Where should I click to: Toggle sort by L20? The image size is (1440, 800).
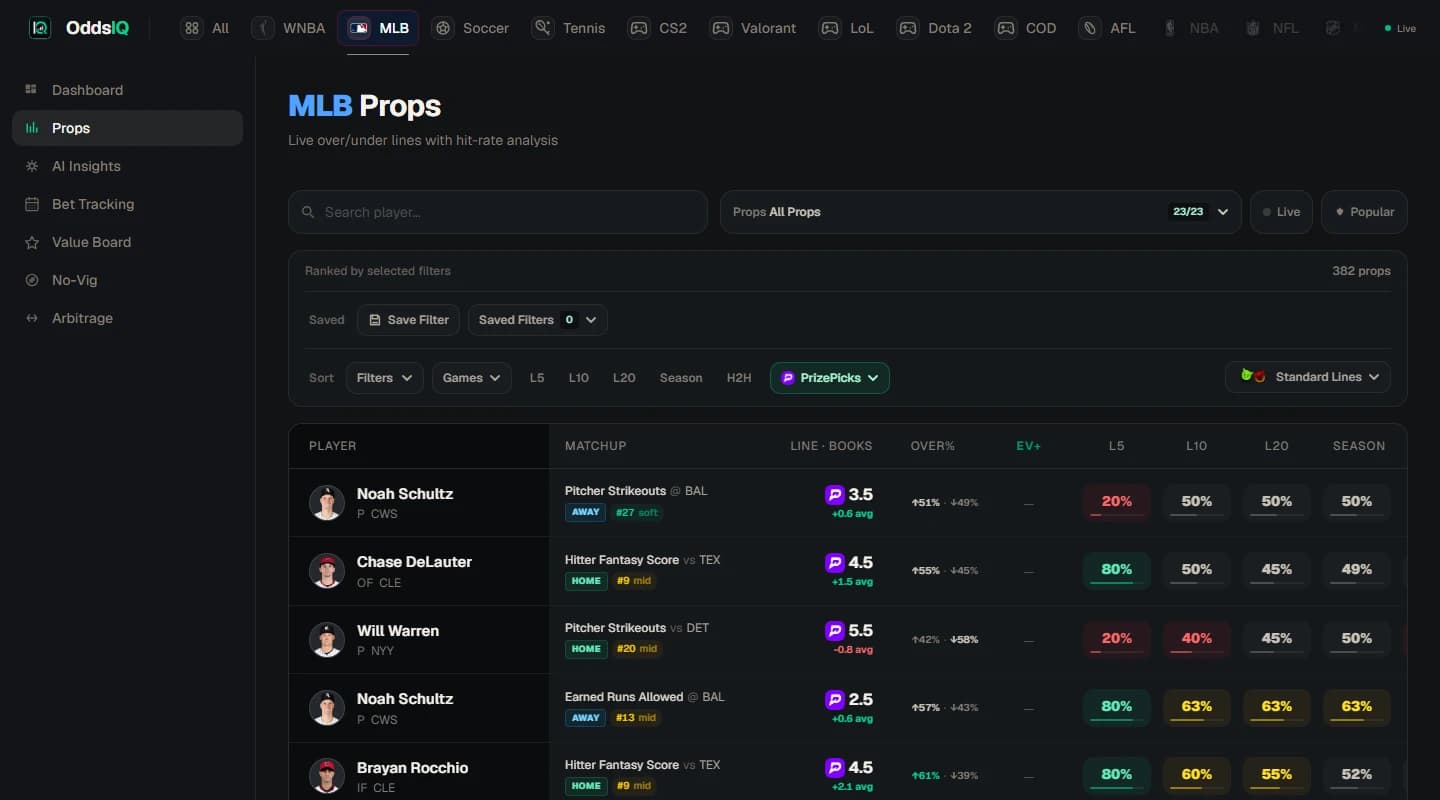[624, 378]
